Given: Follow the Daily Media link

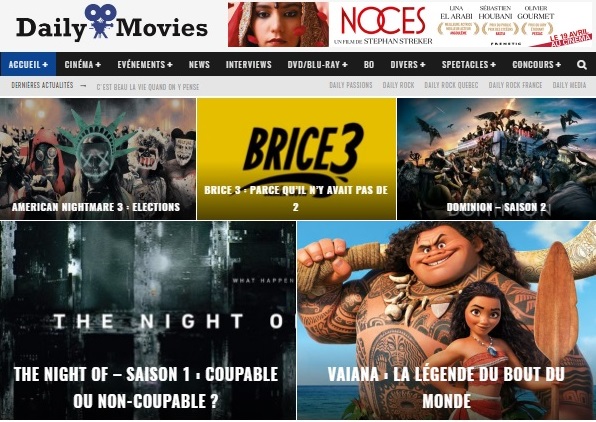Looking at the screenshot, I should coord(569,85).
